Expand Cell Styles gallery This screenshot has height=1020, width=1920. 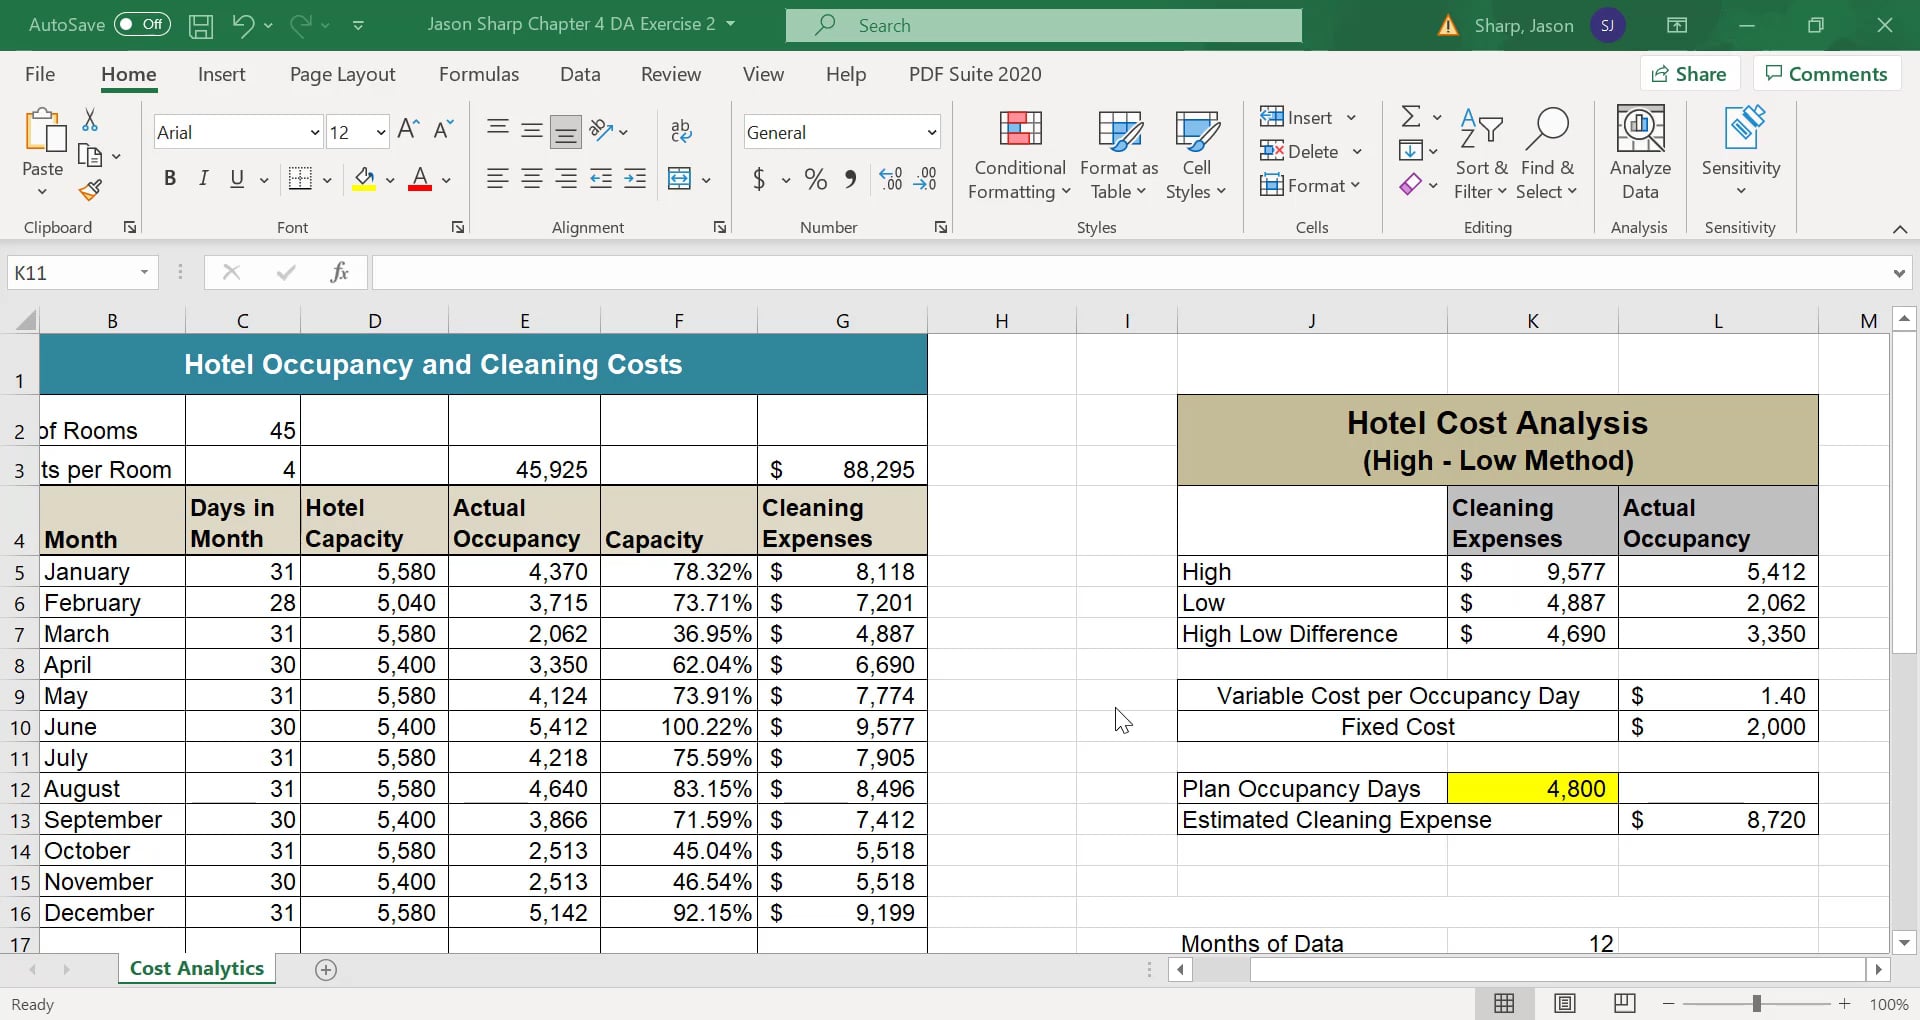(x=1196, y=153)
